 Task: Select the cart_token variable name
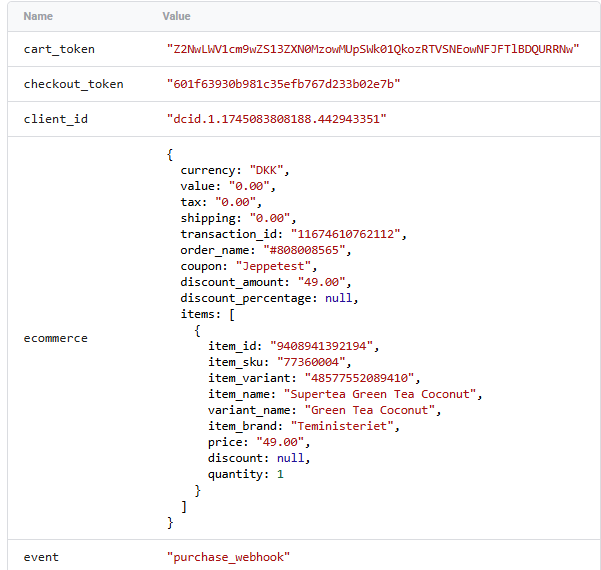pyautogui.click(x=59, y=49)
